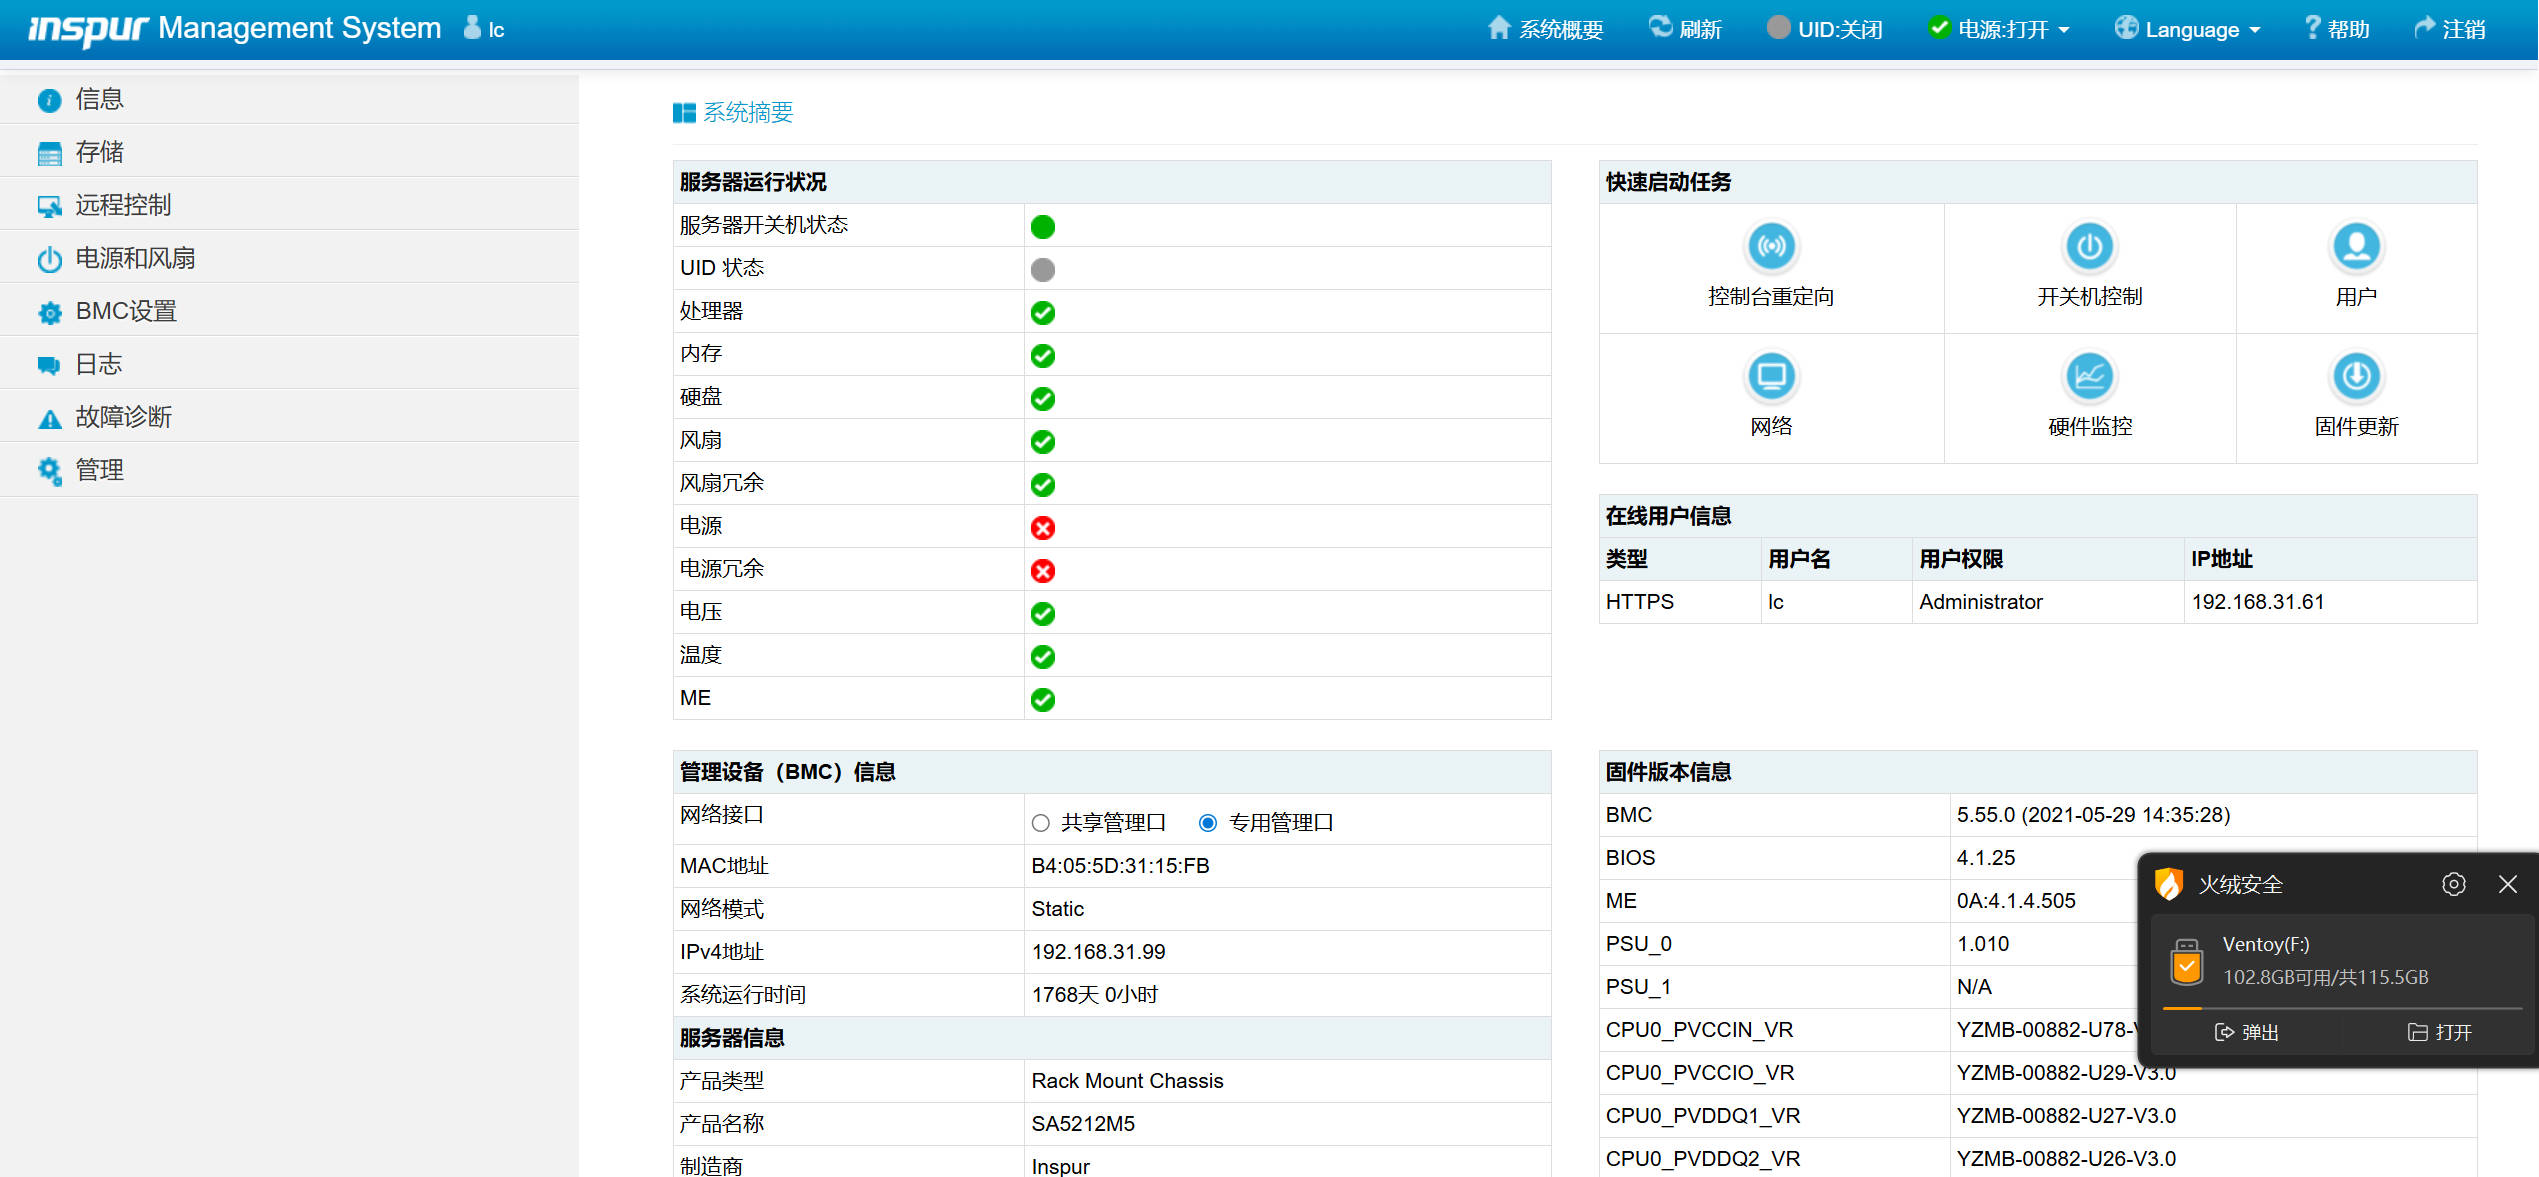Image resolution: width=2539 pixels, height=1177 pixels.
Task: Open settings gear in 火绒安全 popup
Action: (2453, 884)
